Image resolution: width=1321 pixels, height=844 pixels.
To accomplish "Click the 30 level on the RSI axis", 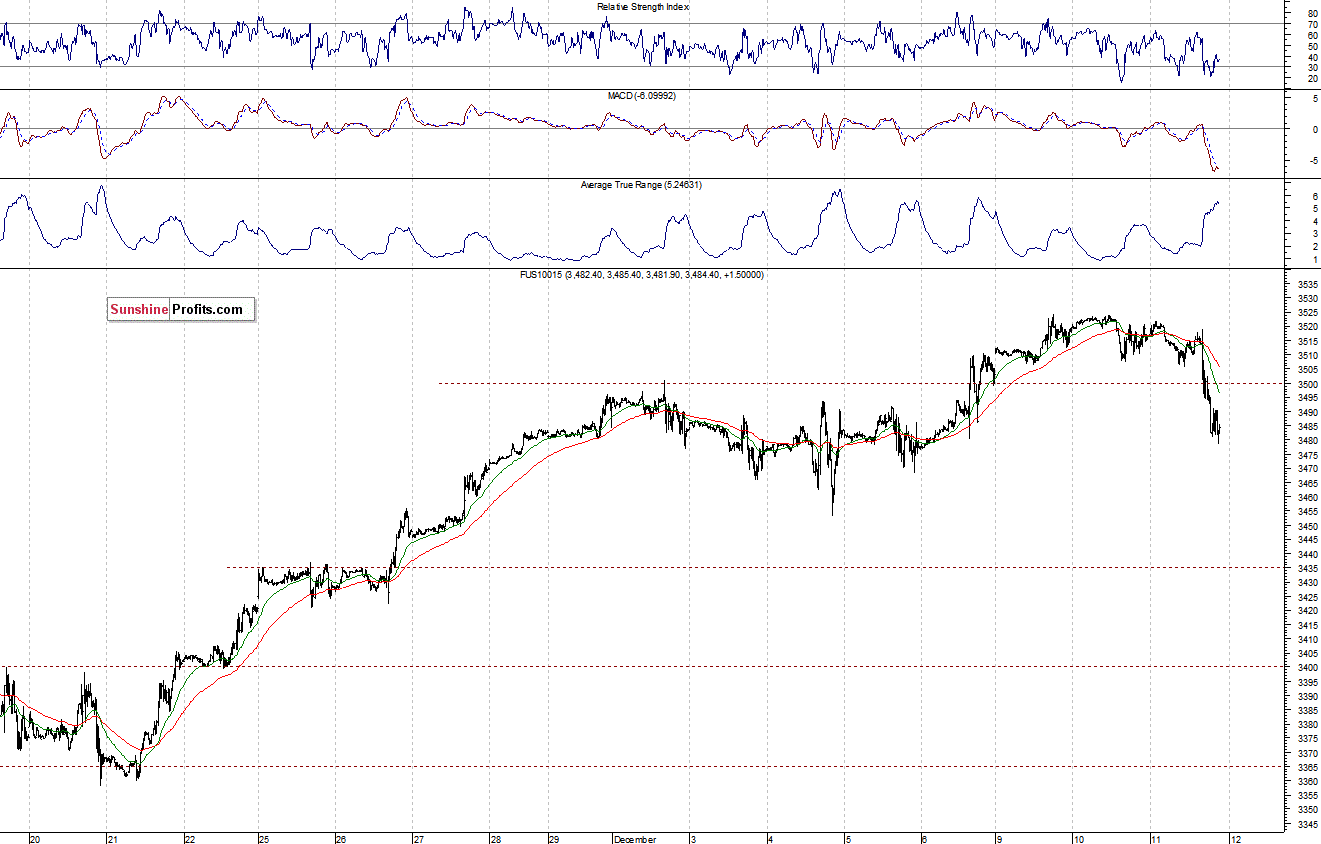I will click(1312, 69).
